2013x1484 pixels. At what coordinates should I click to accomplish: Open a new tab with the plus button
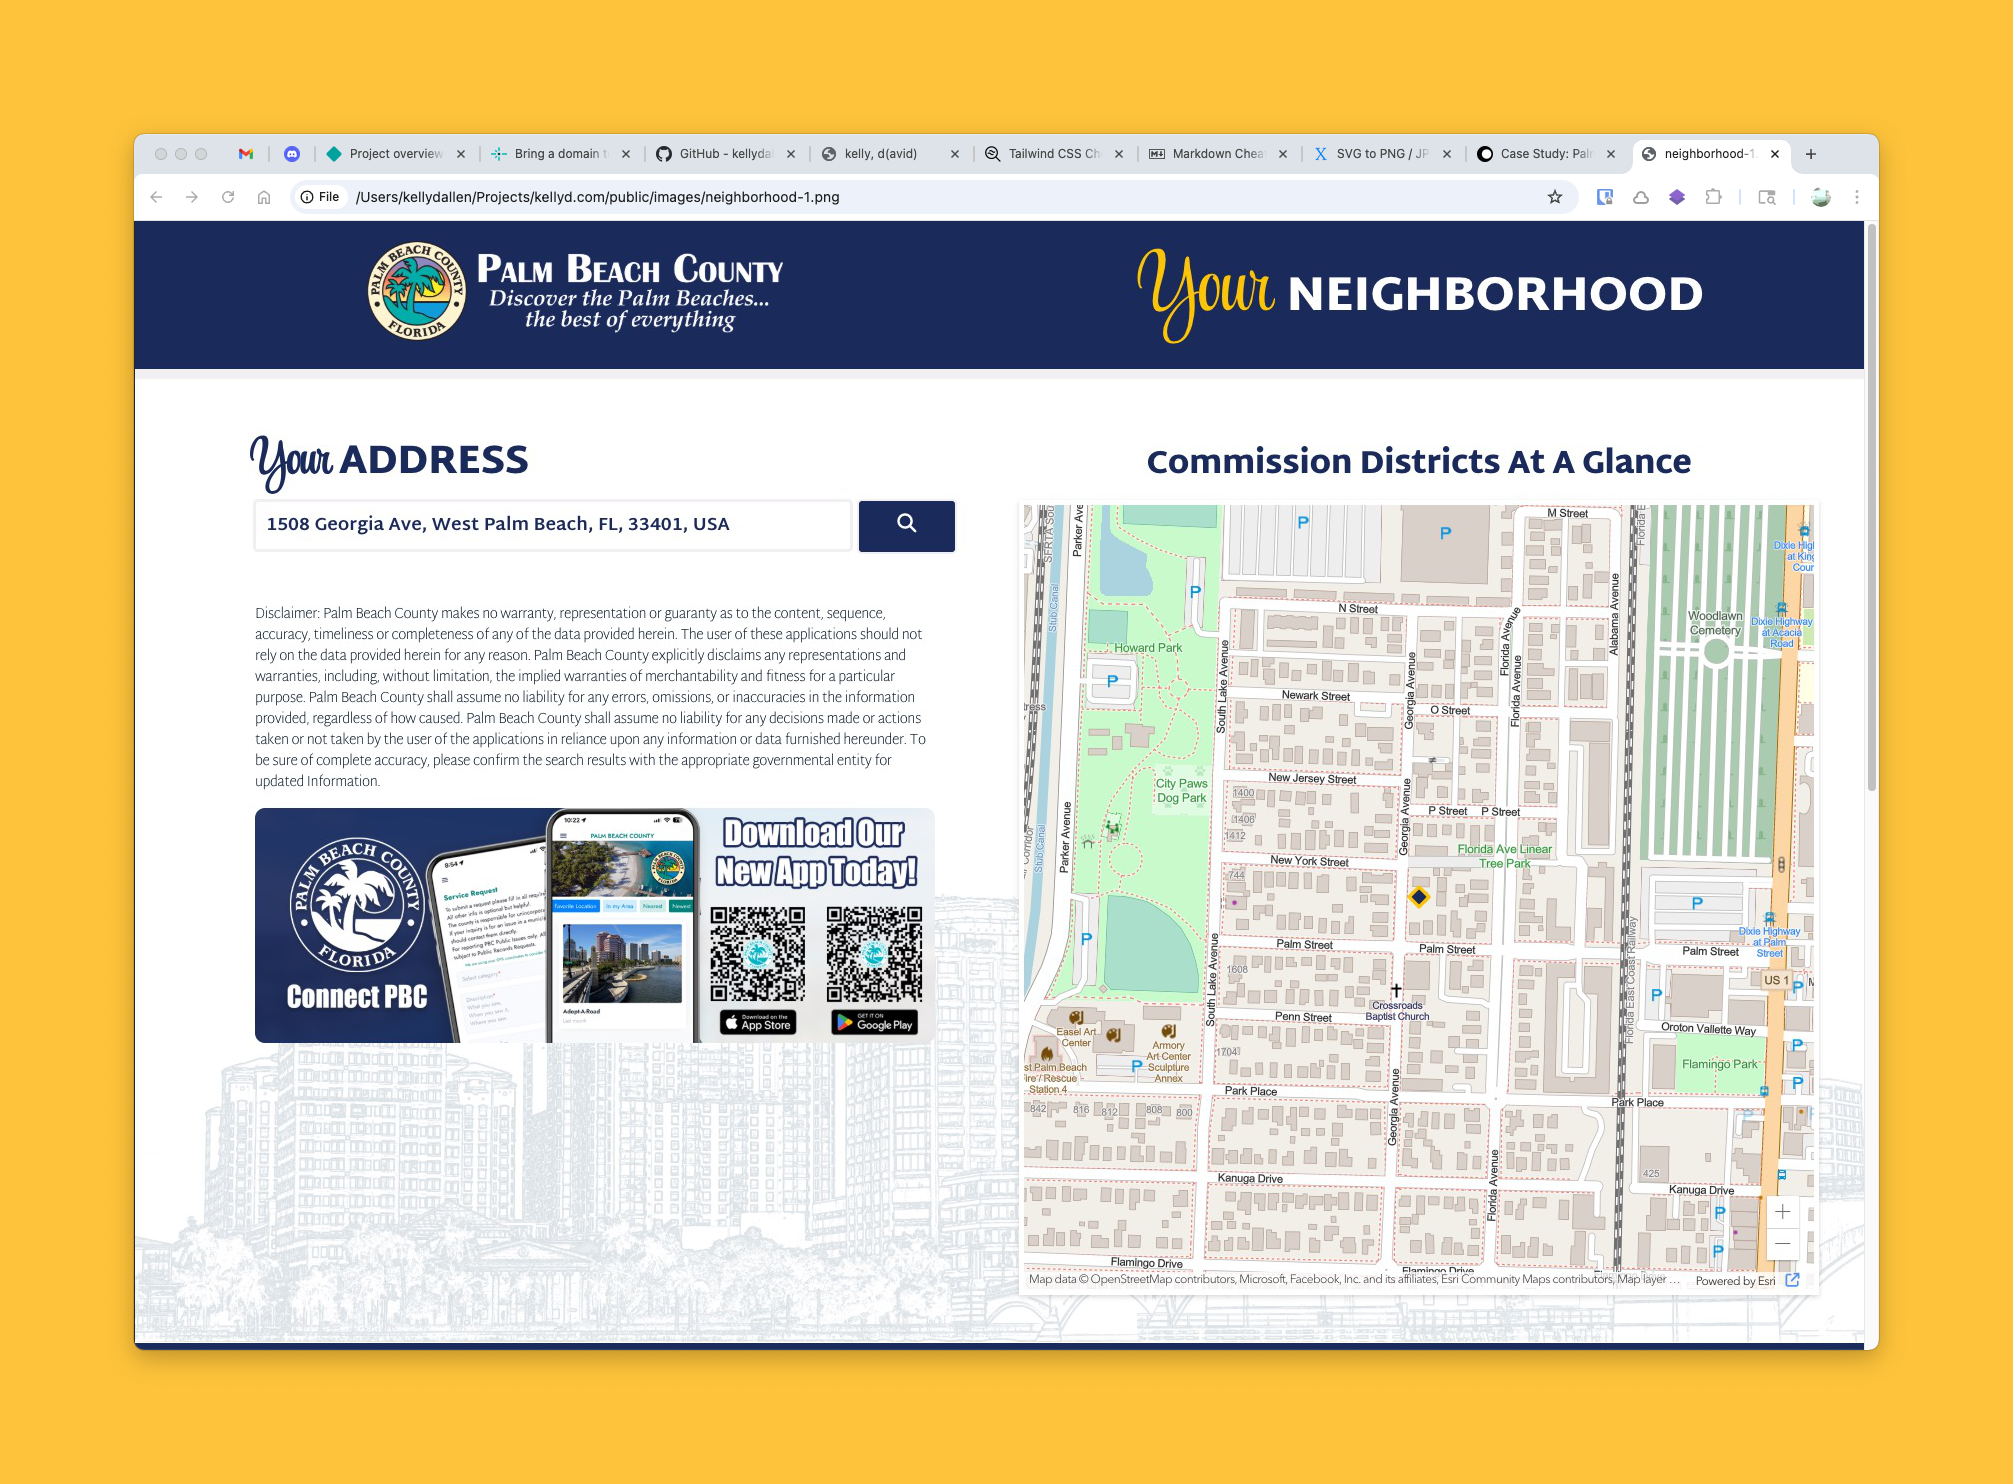[1810, 154]
